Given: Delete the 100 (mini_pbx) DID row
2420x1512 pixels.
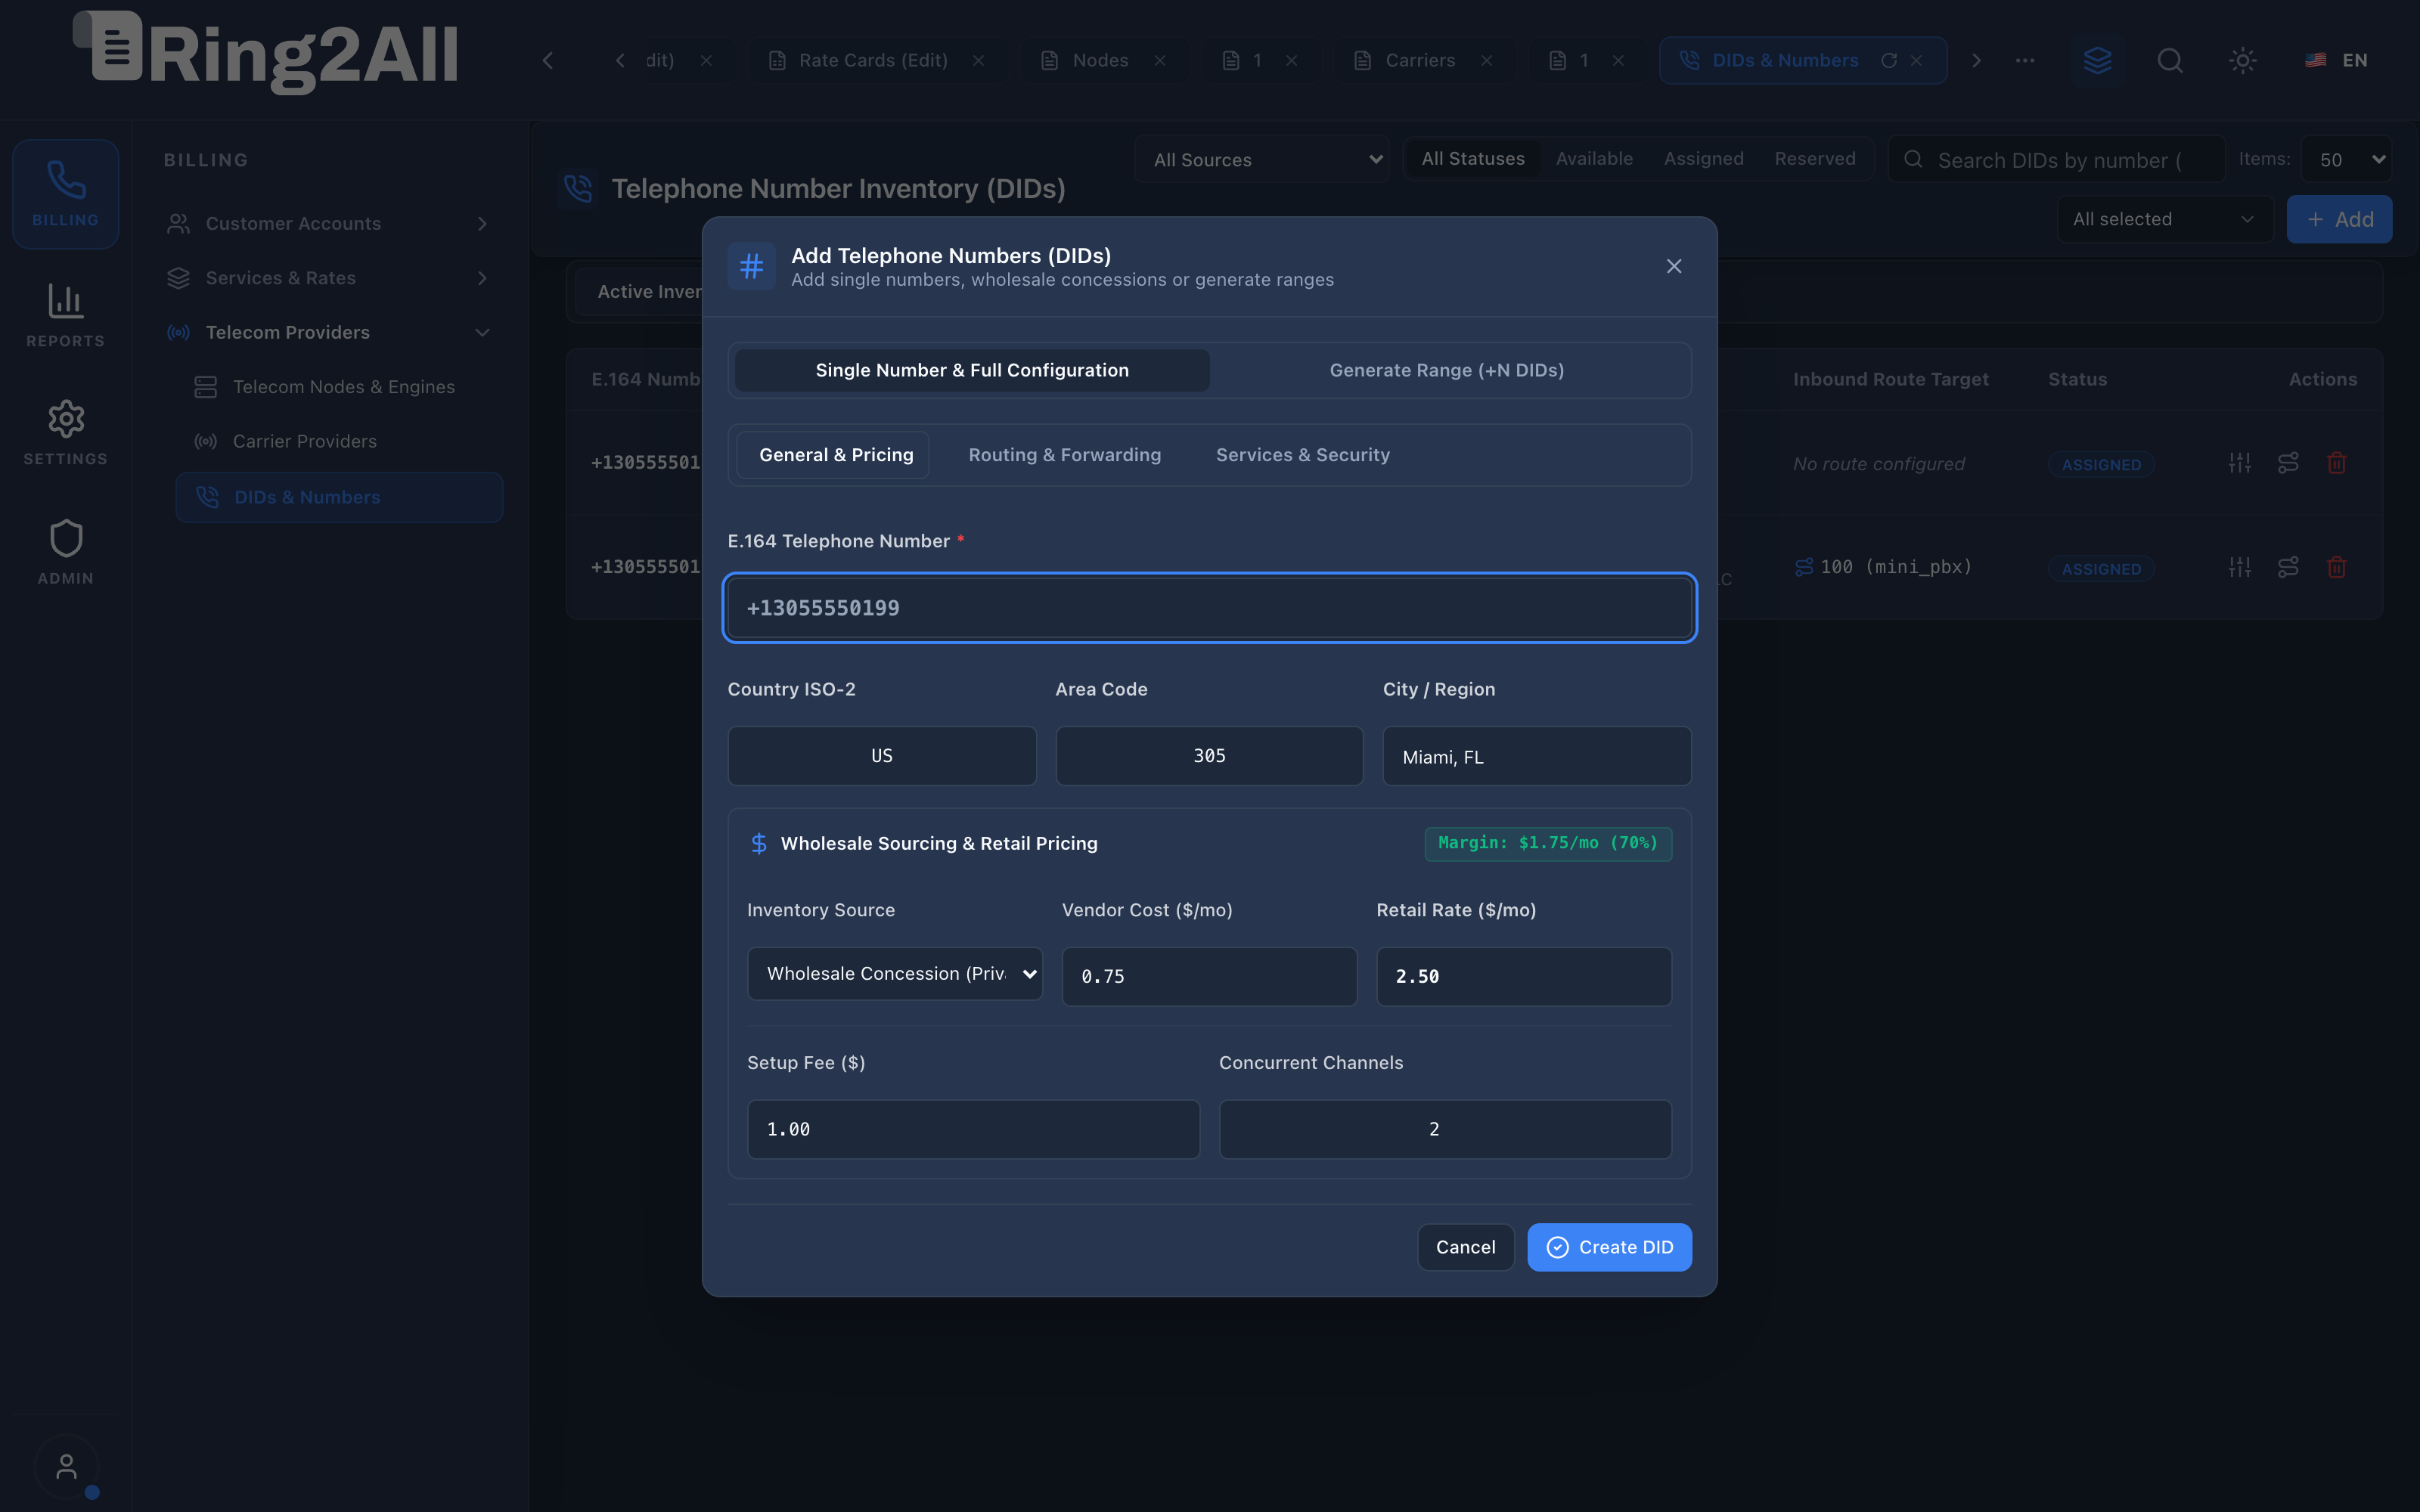Looking at the screenshot, I should pyautogui.click(x=2336, y=567).
